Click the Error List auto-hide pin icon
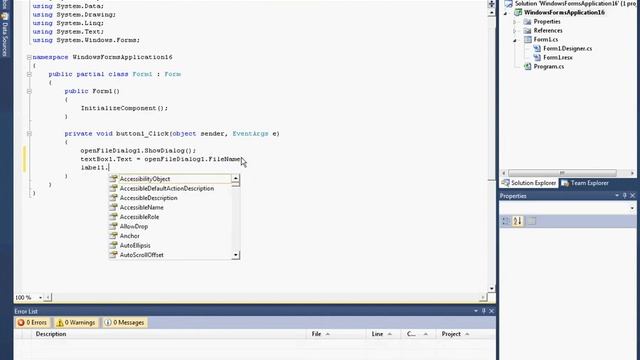 pos(484,311)
